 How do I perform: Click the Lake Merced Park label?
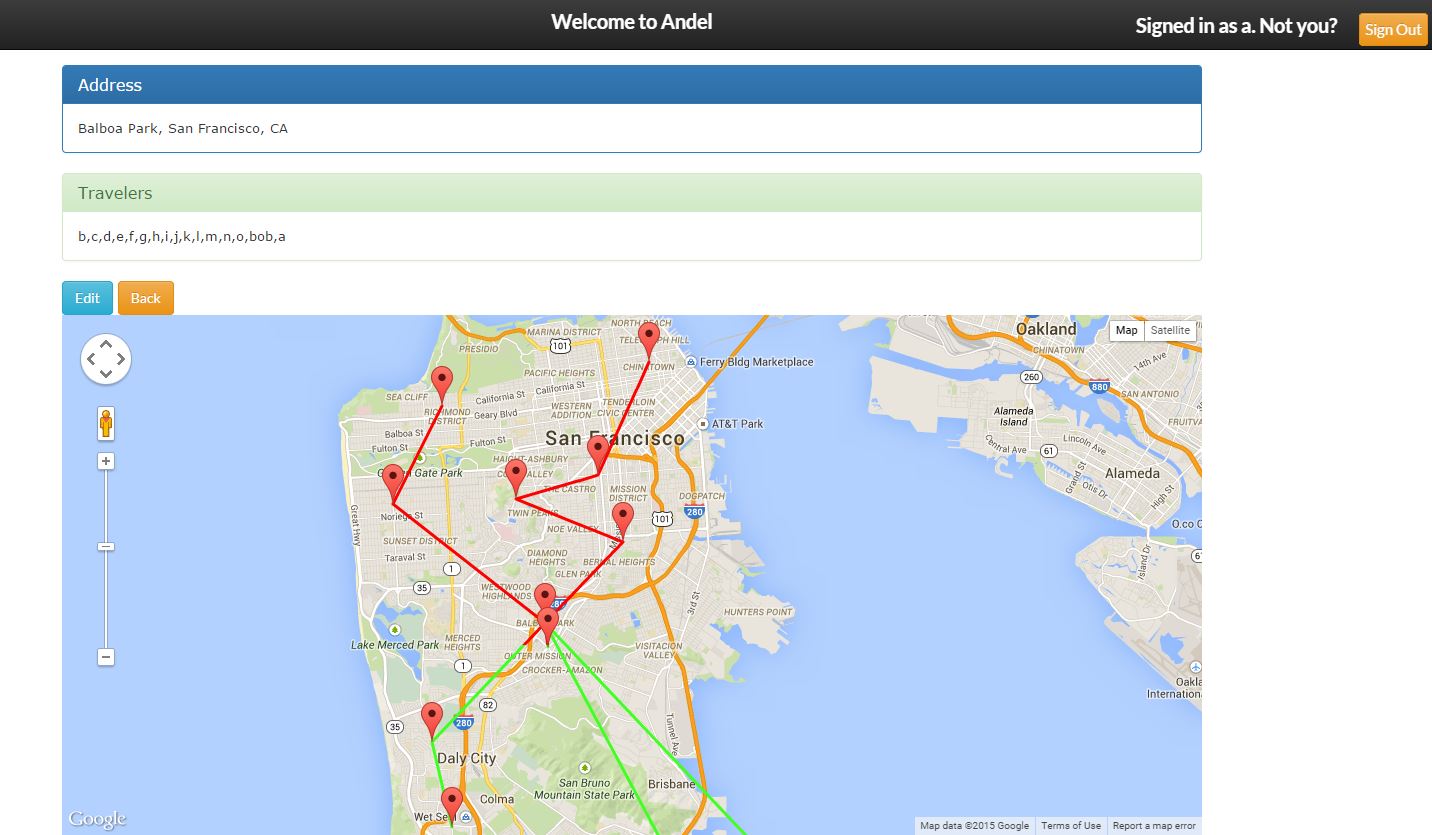[395, 645]
